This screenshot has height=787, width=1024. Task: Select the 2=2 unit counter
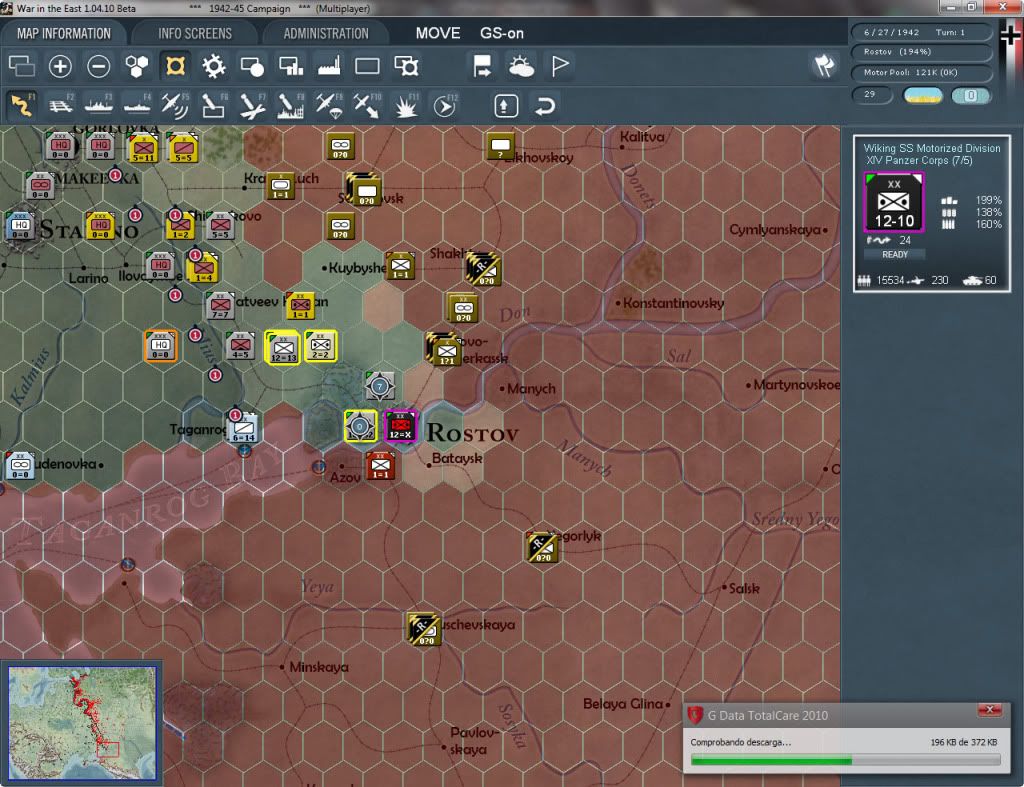pyautogui.click(x=321, y=345)
